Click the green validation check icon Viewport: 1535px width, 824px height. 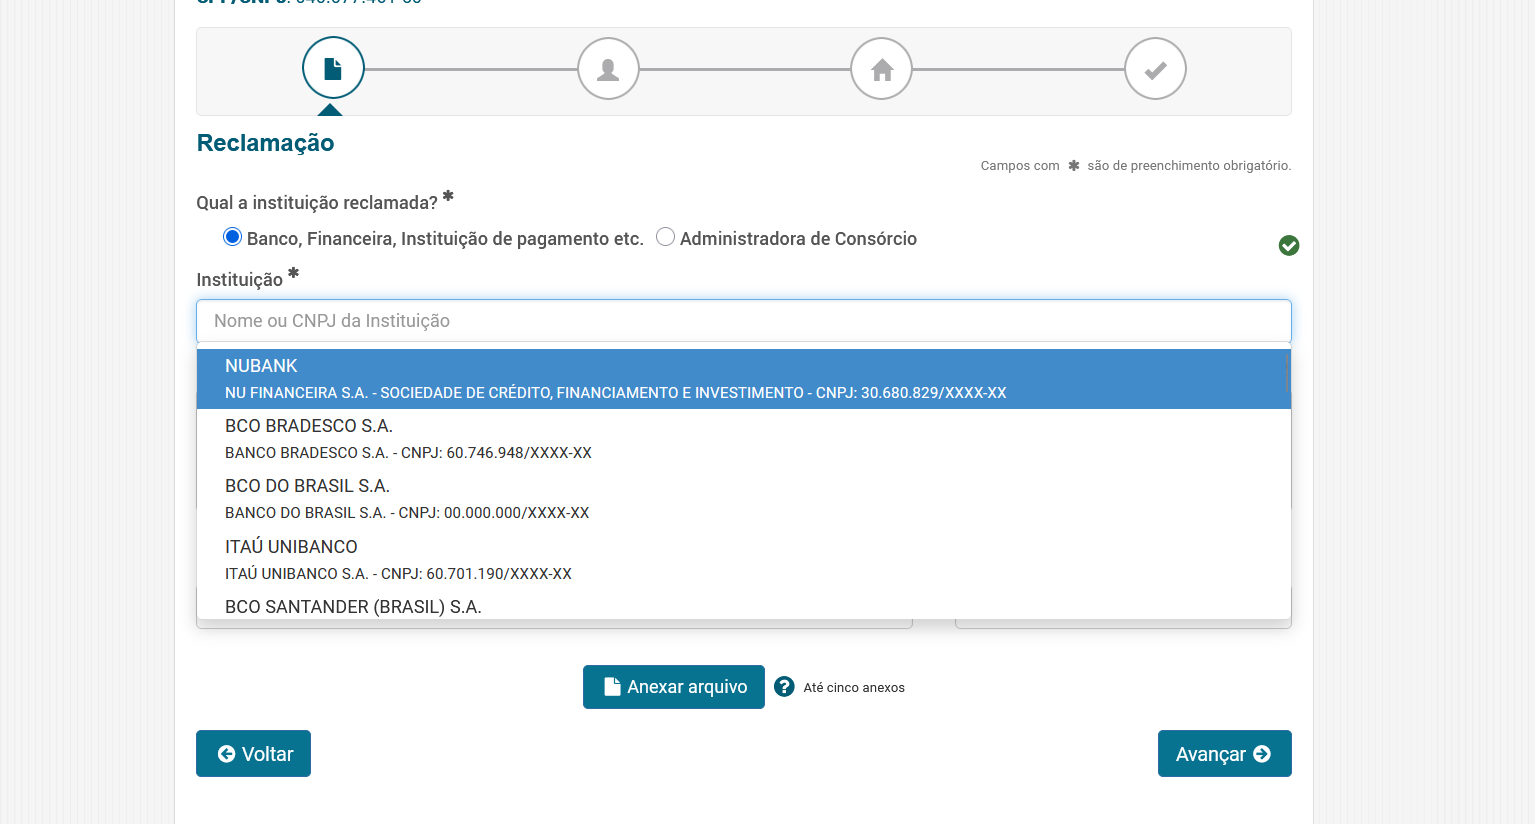(1289, 246)
